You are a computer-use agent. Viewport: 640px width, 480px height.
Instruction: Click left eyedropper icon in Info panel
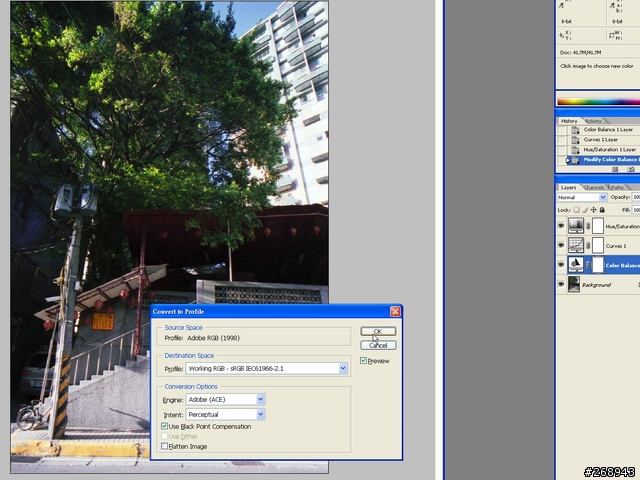point(562,5)
